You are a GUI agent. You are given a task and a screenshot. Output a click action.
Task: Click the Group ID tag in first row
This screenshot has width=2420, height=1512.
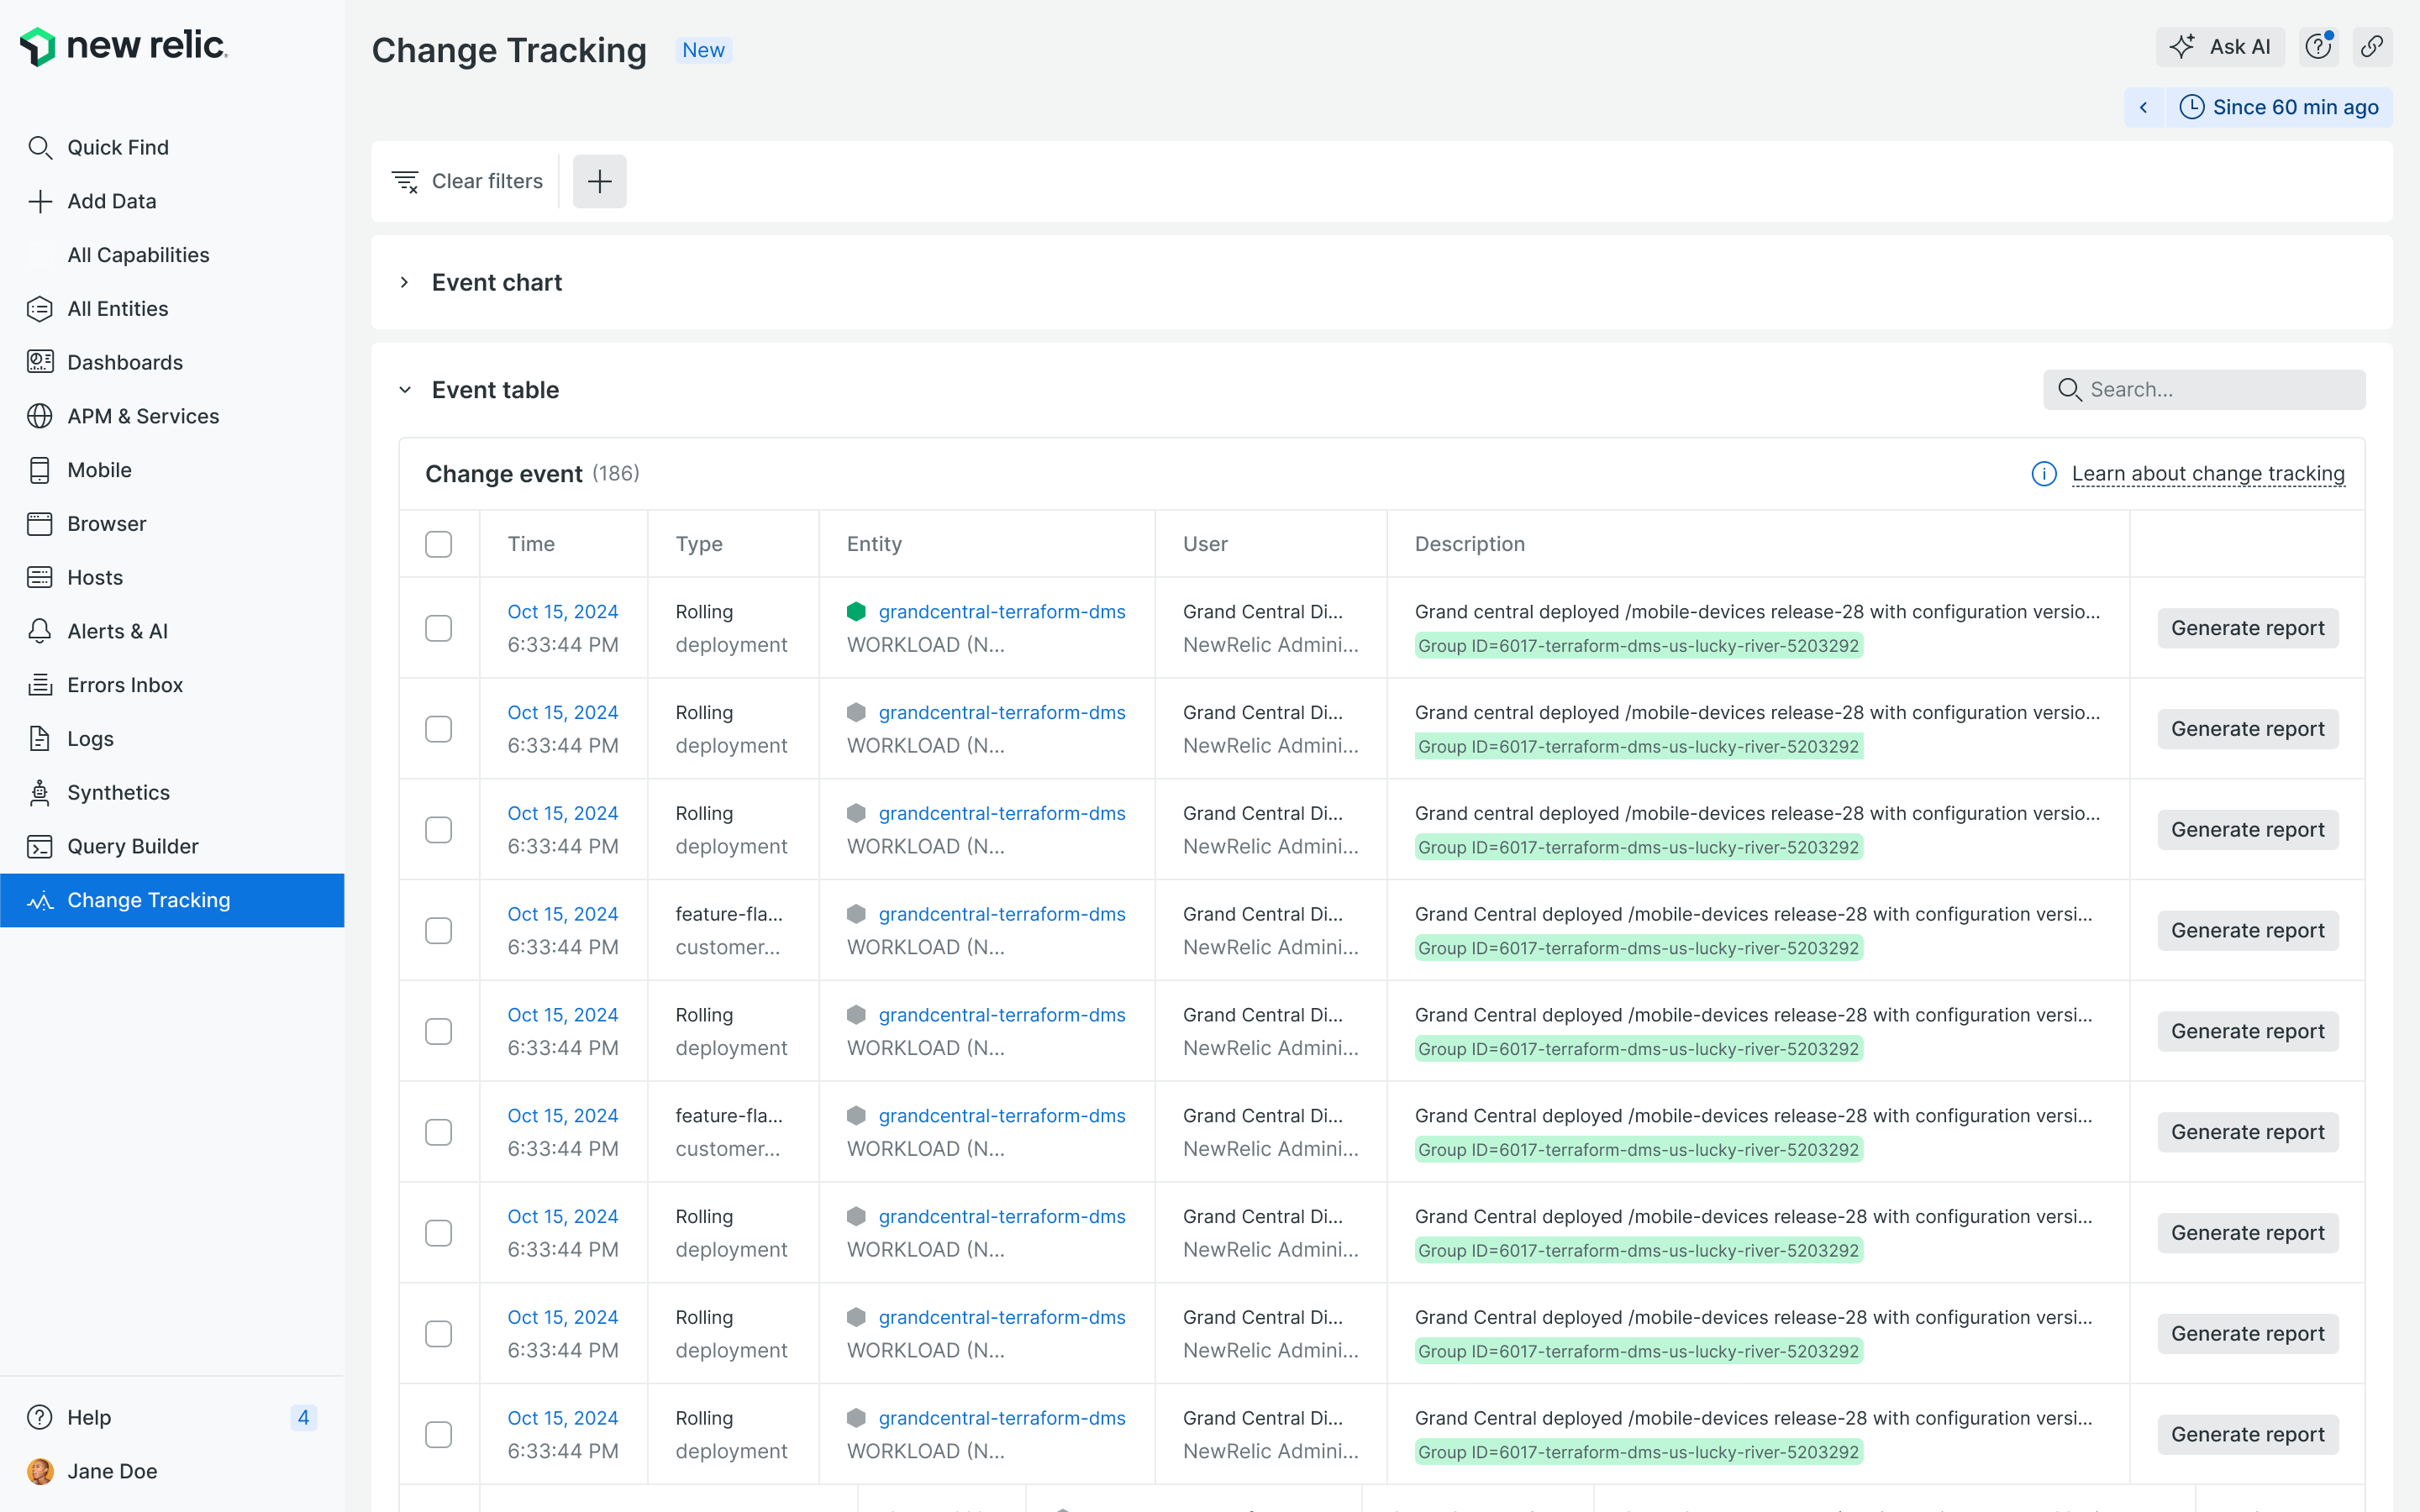(x=1638, y=646)
